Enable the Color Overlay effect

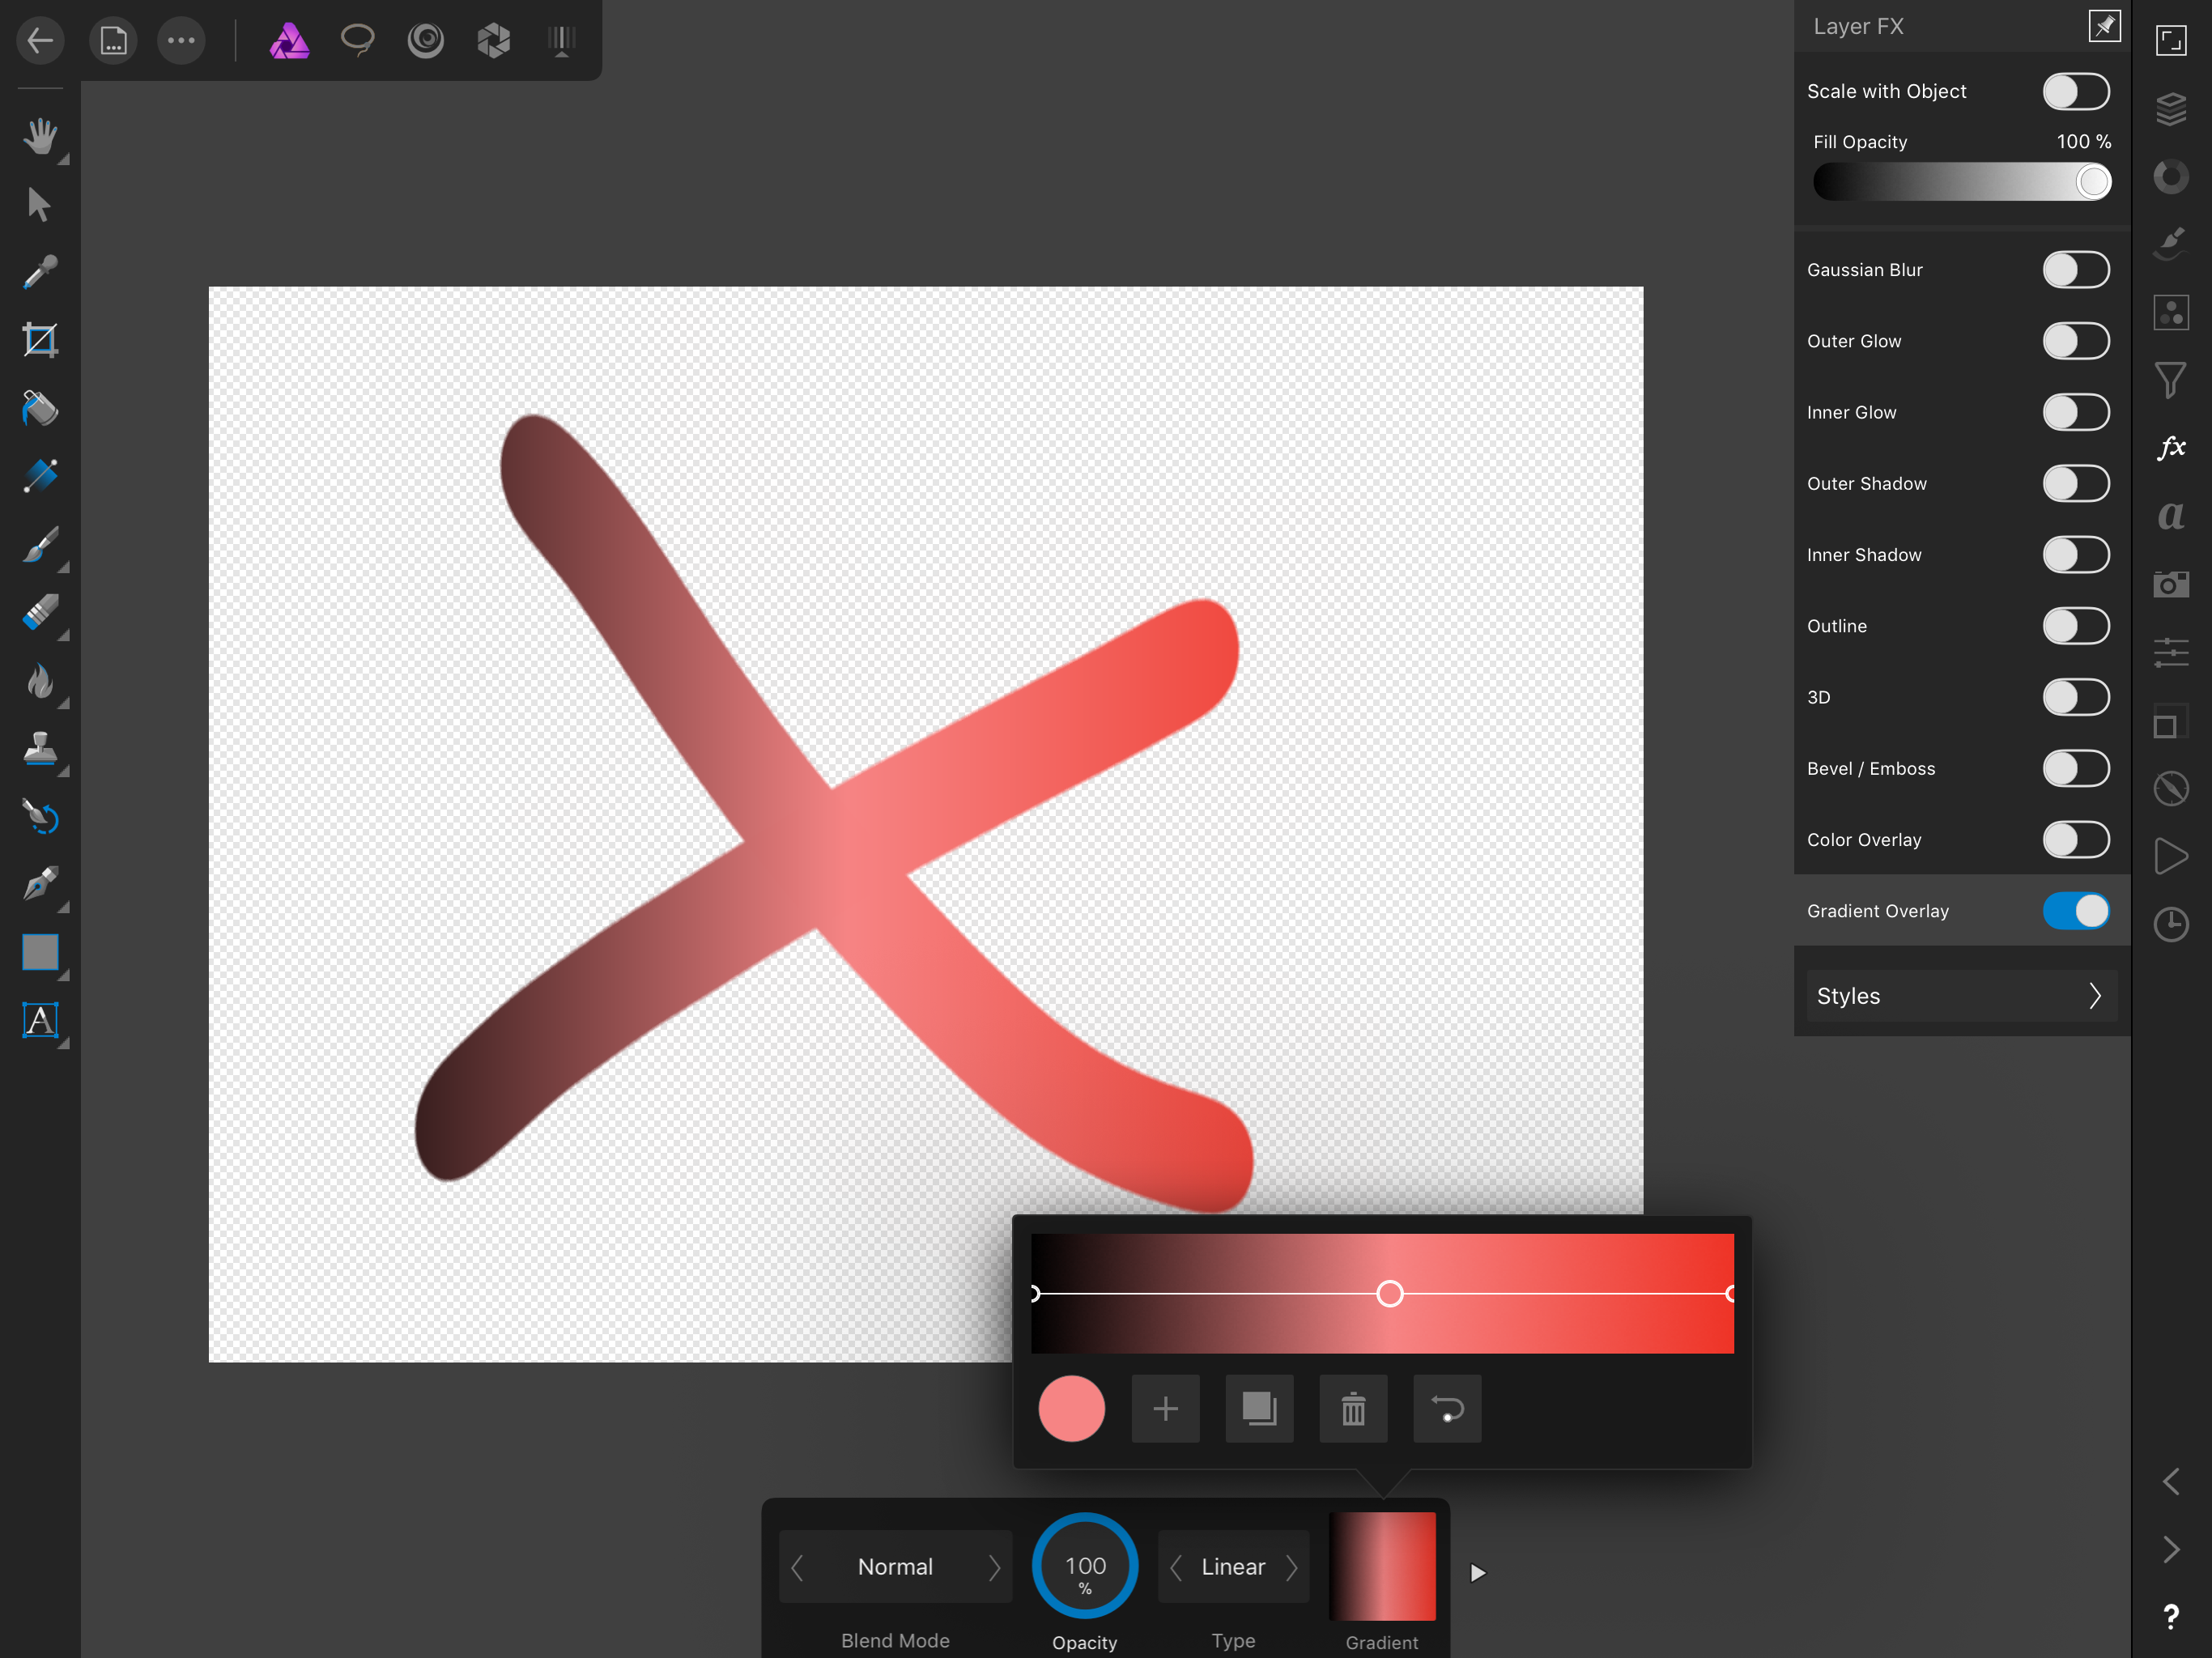coord(2076,840)
